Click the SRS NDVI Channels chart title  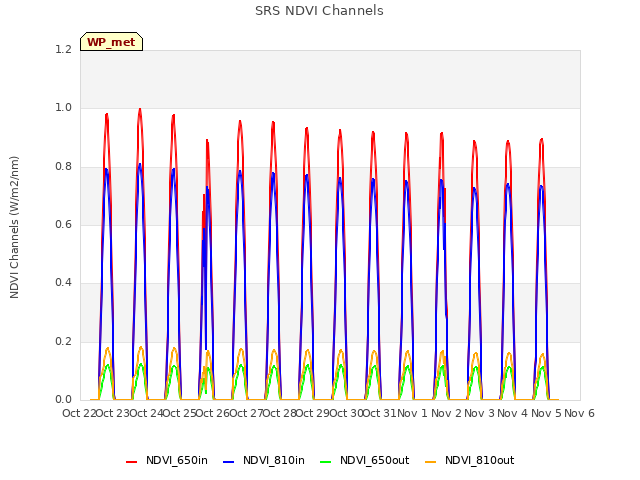(x=319, y=11)
